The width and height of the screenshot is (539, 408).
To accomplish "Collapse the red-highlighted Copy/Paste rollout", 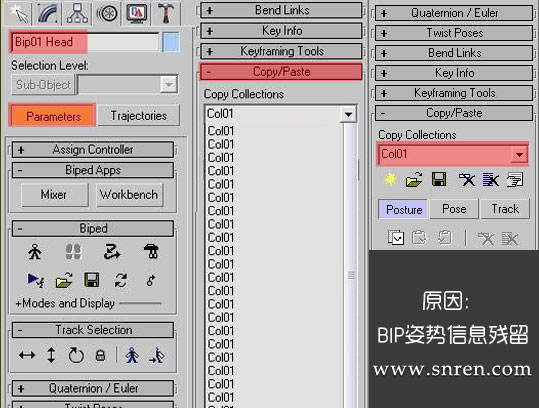I will pos(281,71).
